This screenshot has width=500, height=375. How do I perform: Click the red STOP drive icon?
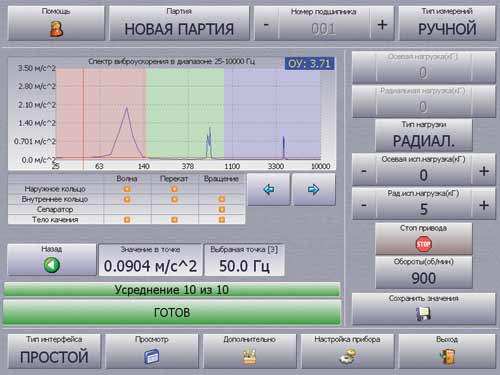click(x=424, y=244)
